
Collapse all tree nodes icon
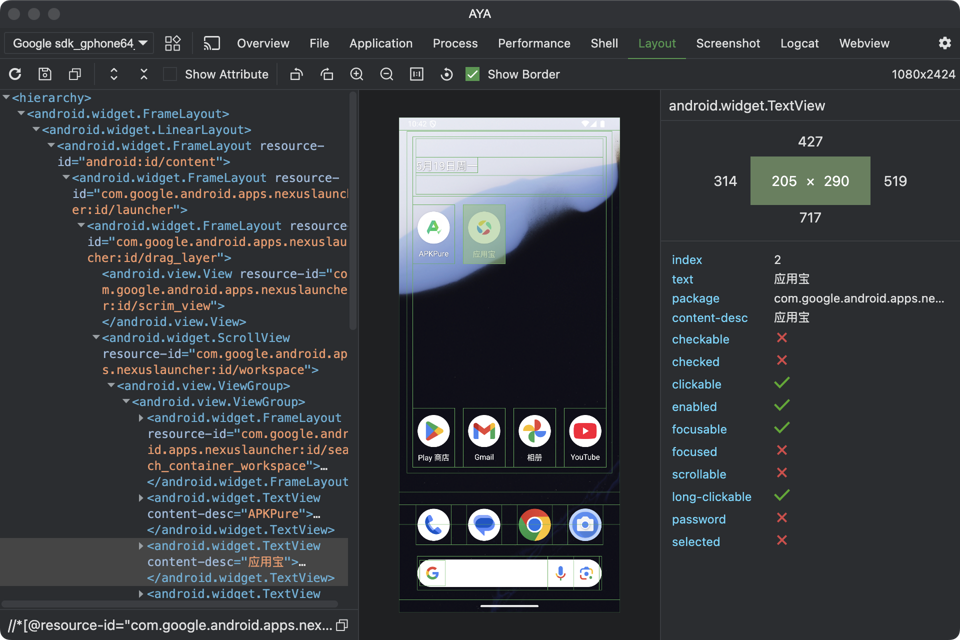(144, 74)
